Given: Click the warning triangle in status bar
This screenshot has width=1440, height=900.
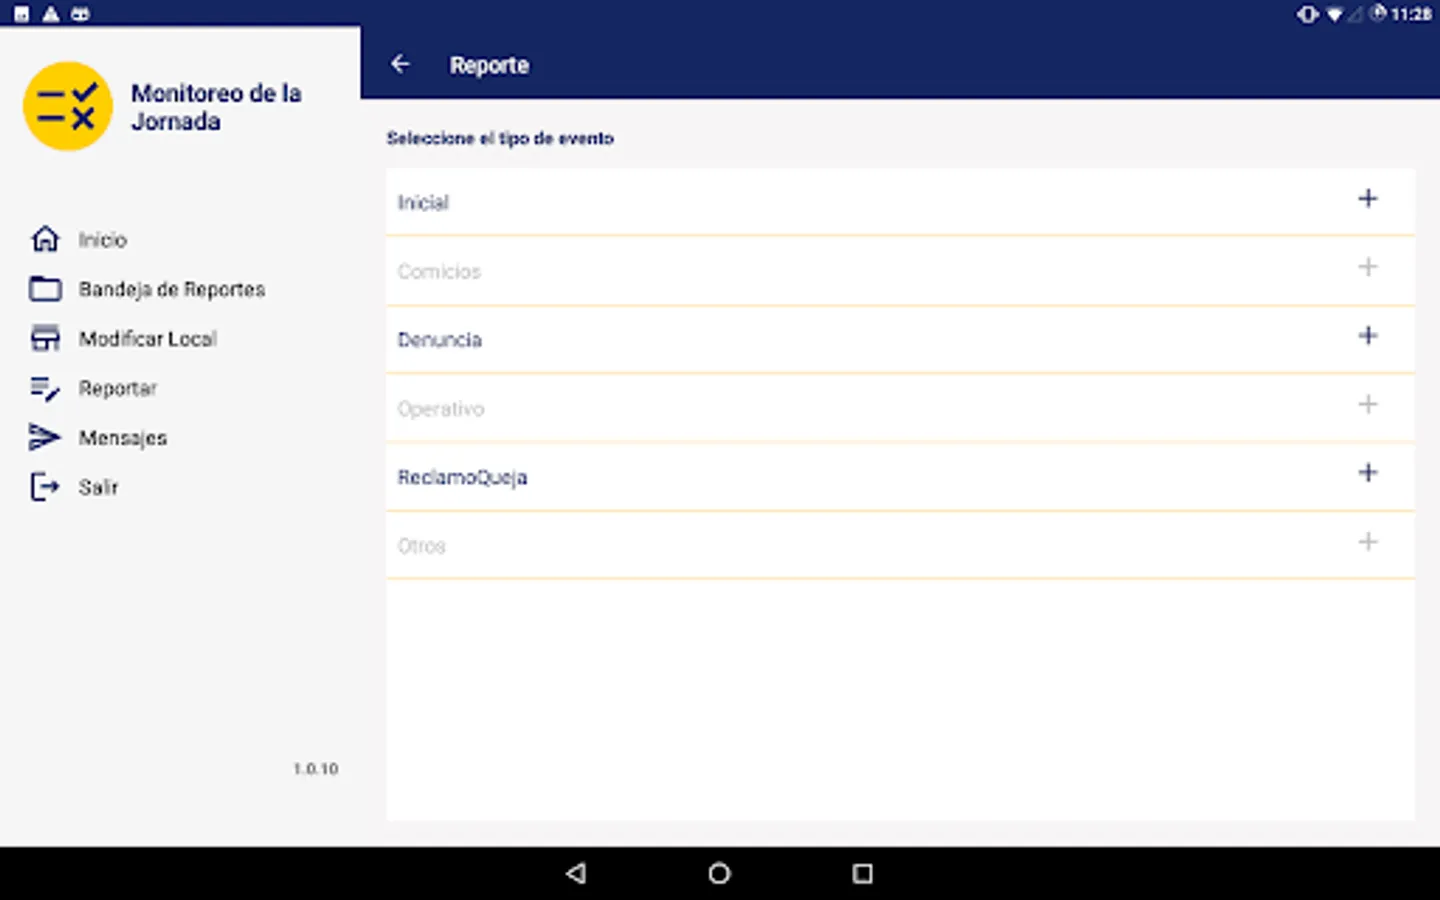Looking at the screenshot, I should pyautogui.click(x=51, y=14).
